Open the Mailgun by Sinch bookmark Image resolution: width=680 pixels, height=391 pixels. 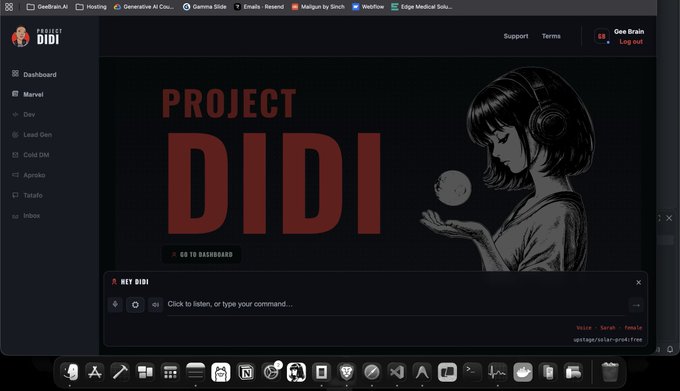318,7
